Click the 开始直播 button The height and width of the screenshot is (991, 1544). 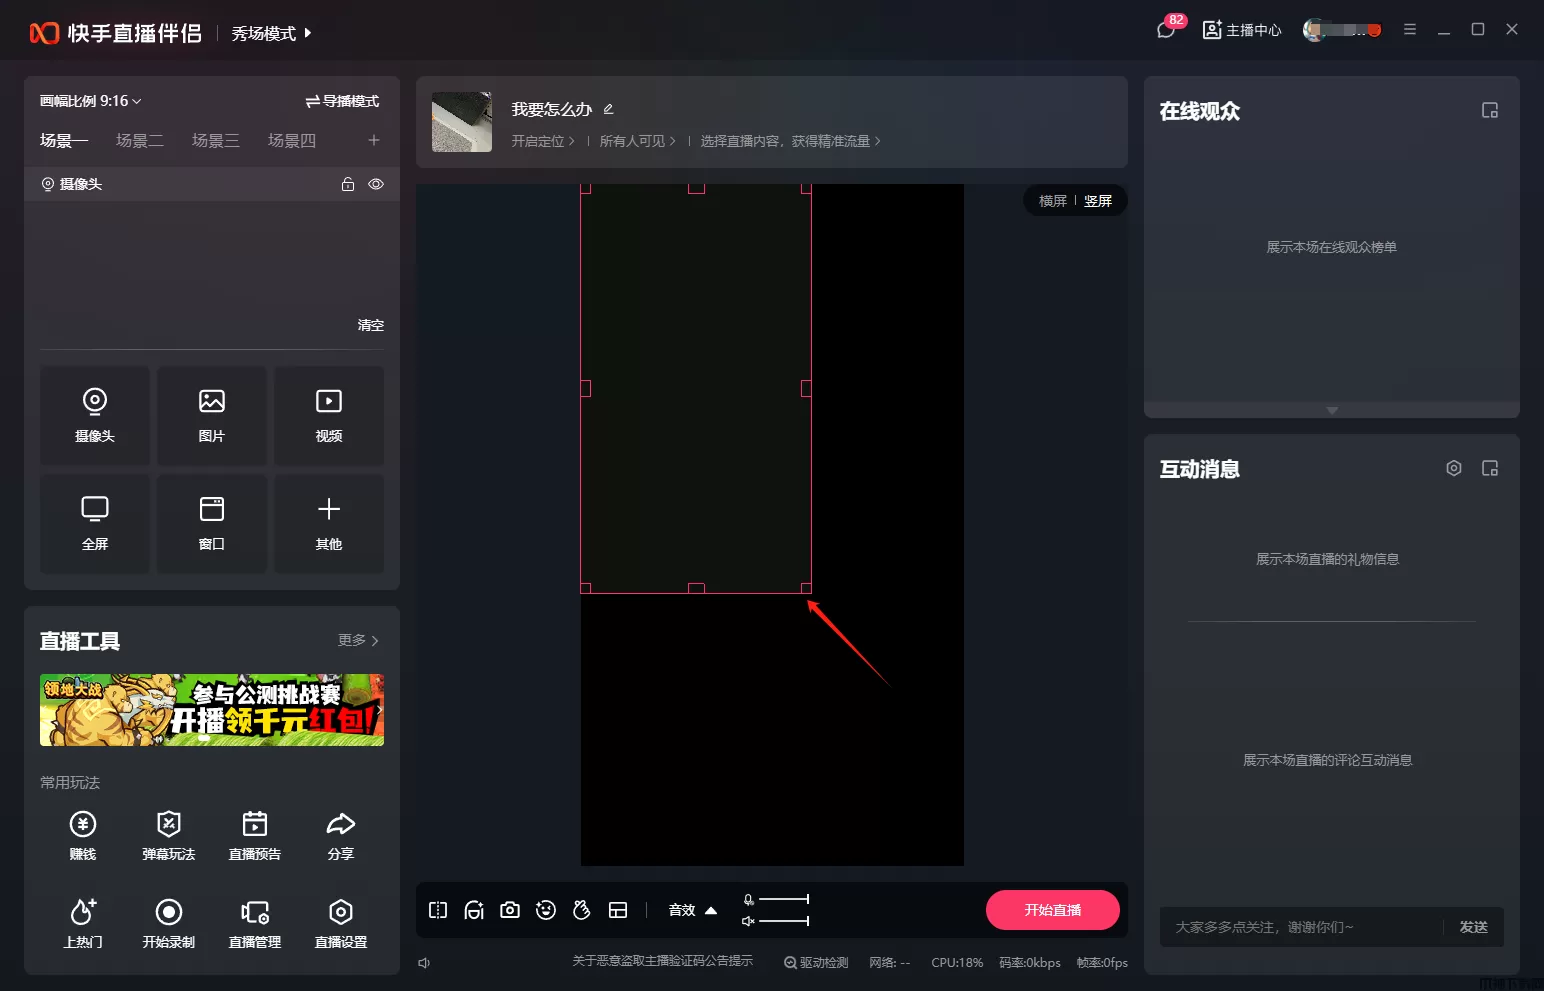pos(1052,910)
